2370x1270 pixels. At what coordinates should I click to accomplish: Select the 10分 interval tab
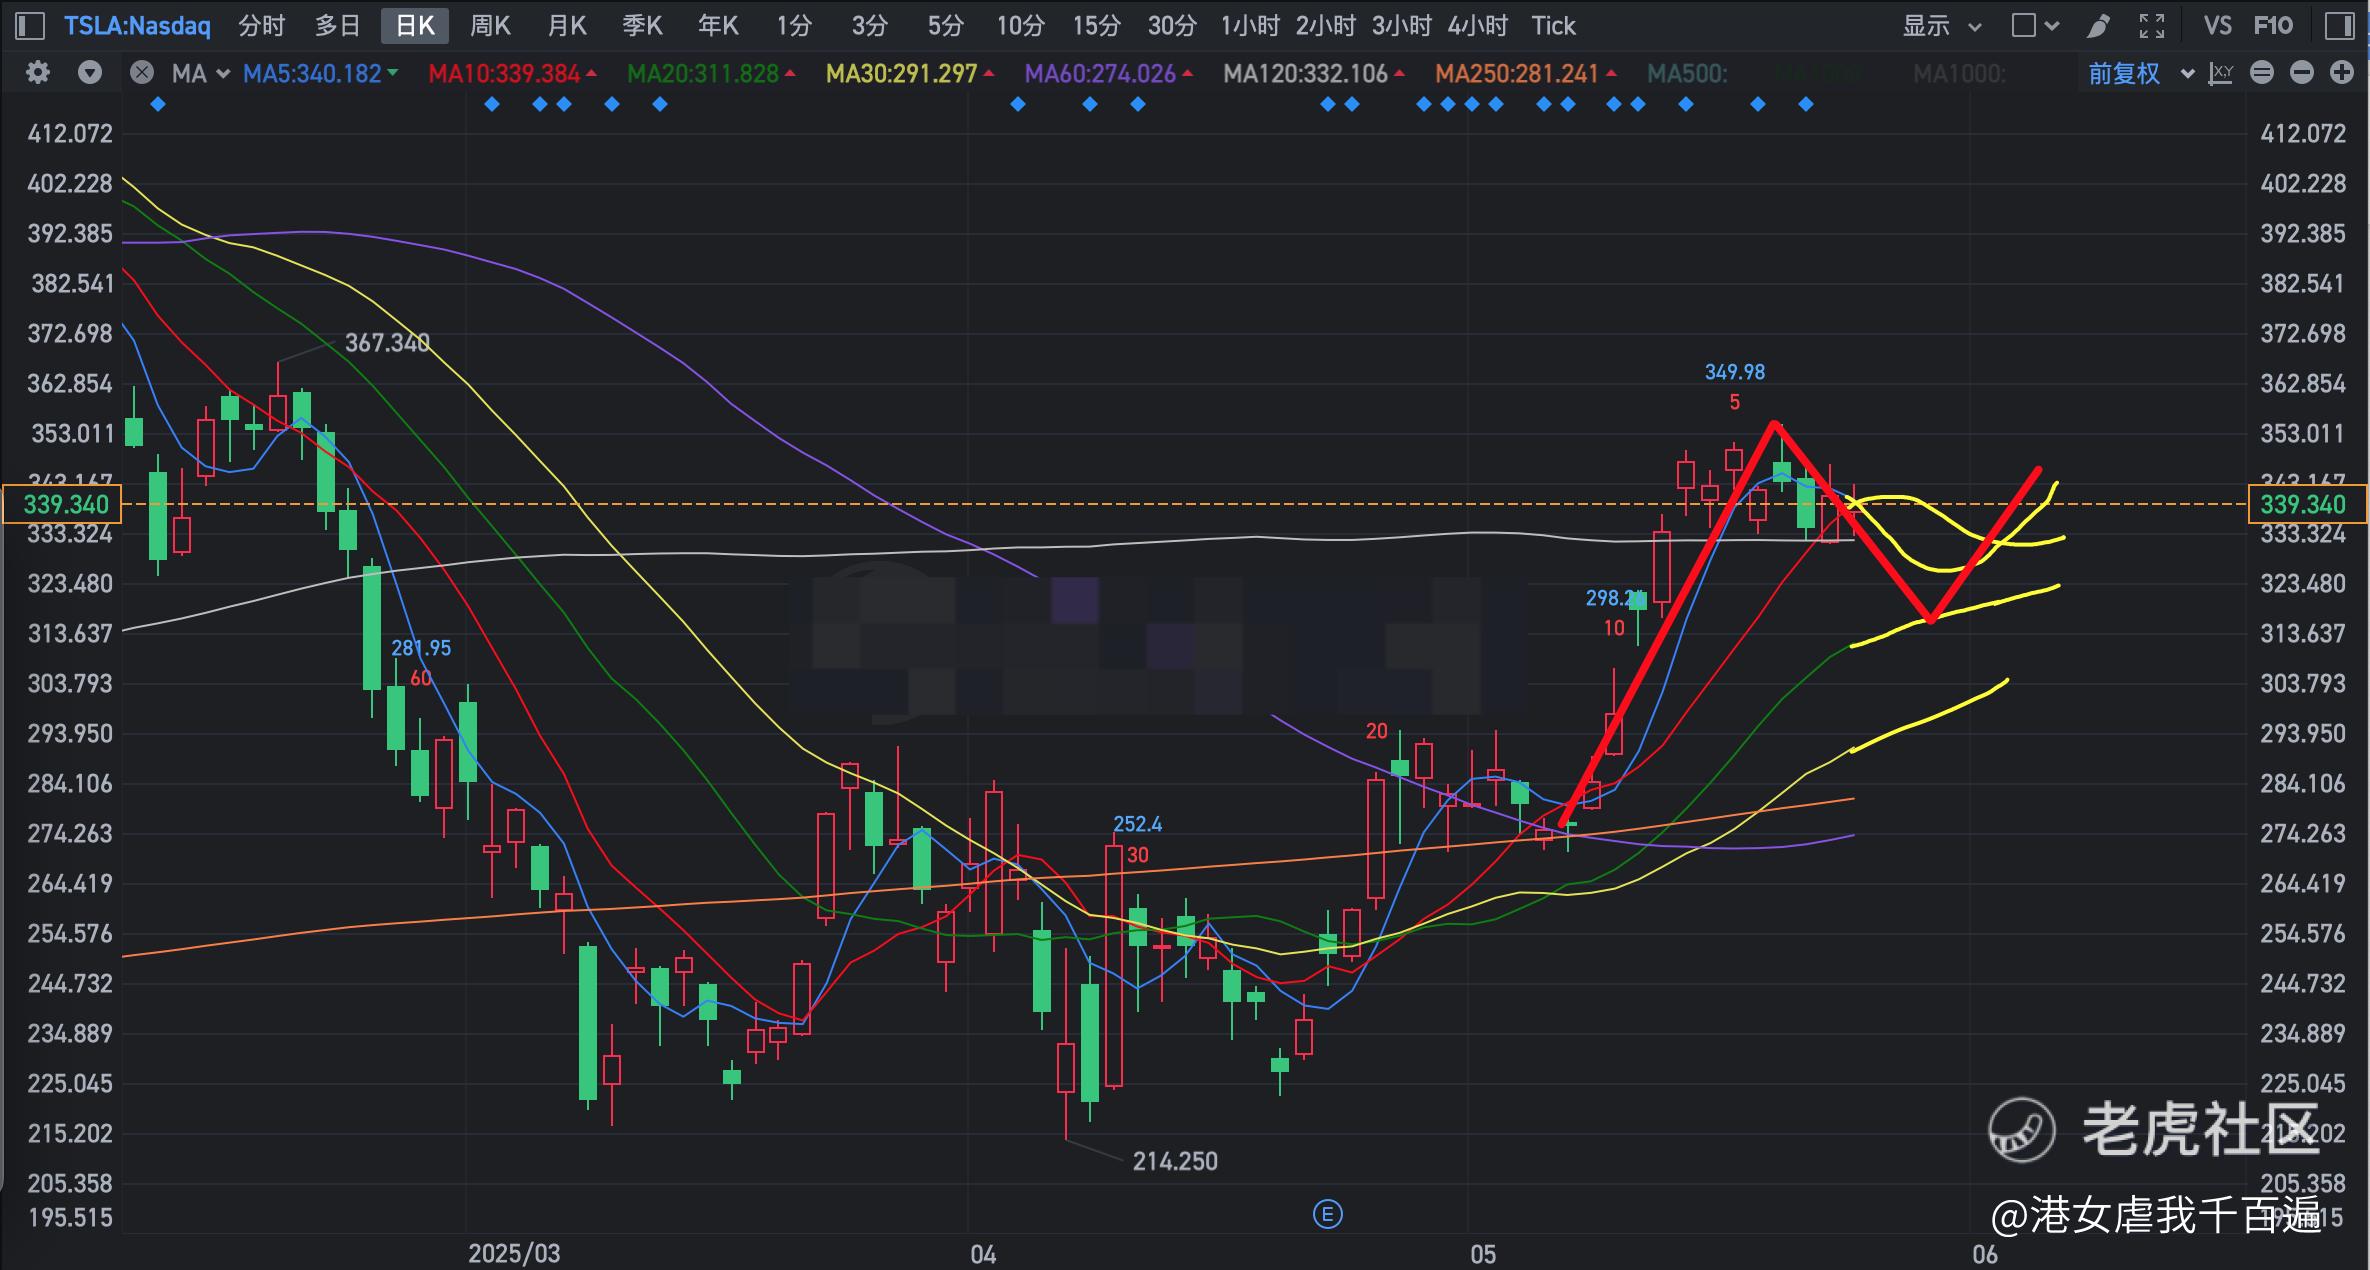[1021, 25]
